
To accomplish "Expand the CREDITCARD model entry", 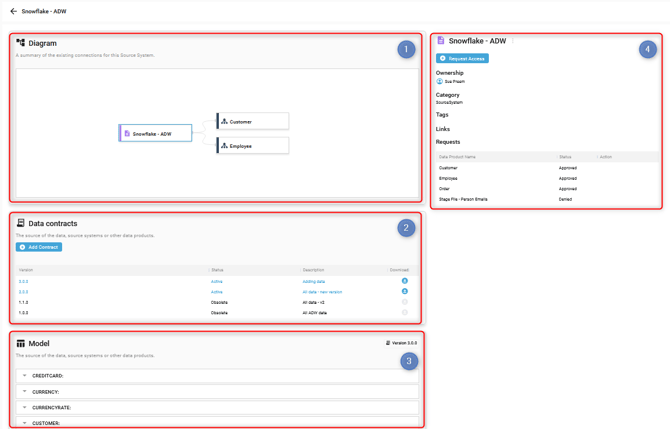I will pyautogui.click(x=217, y=376).
